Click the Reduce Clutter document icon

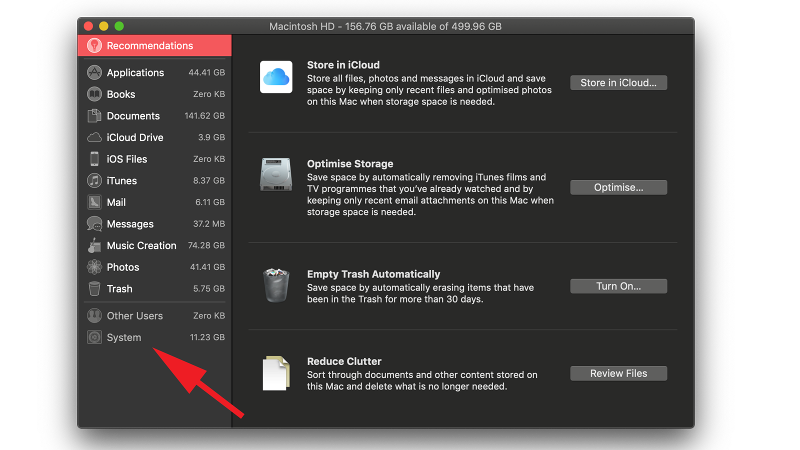[275, 373]
